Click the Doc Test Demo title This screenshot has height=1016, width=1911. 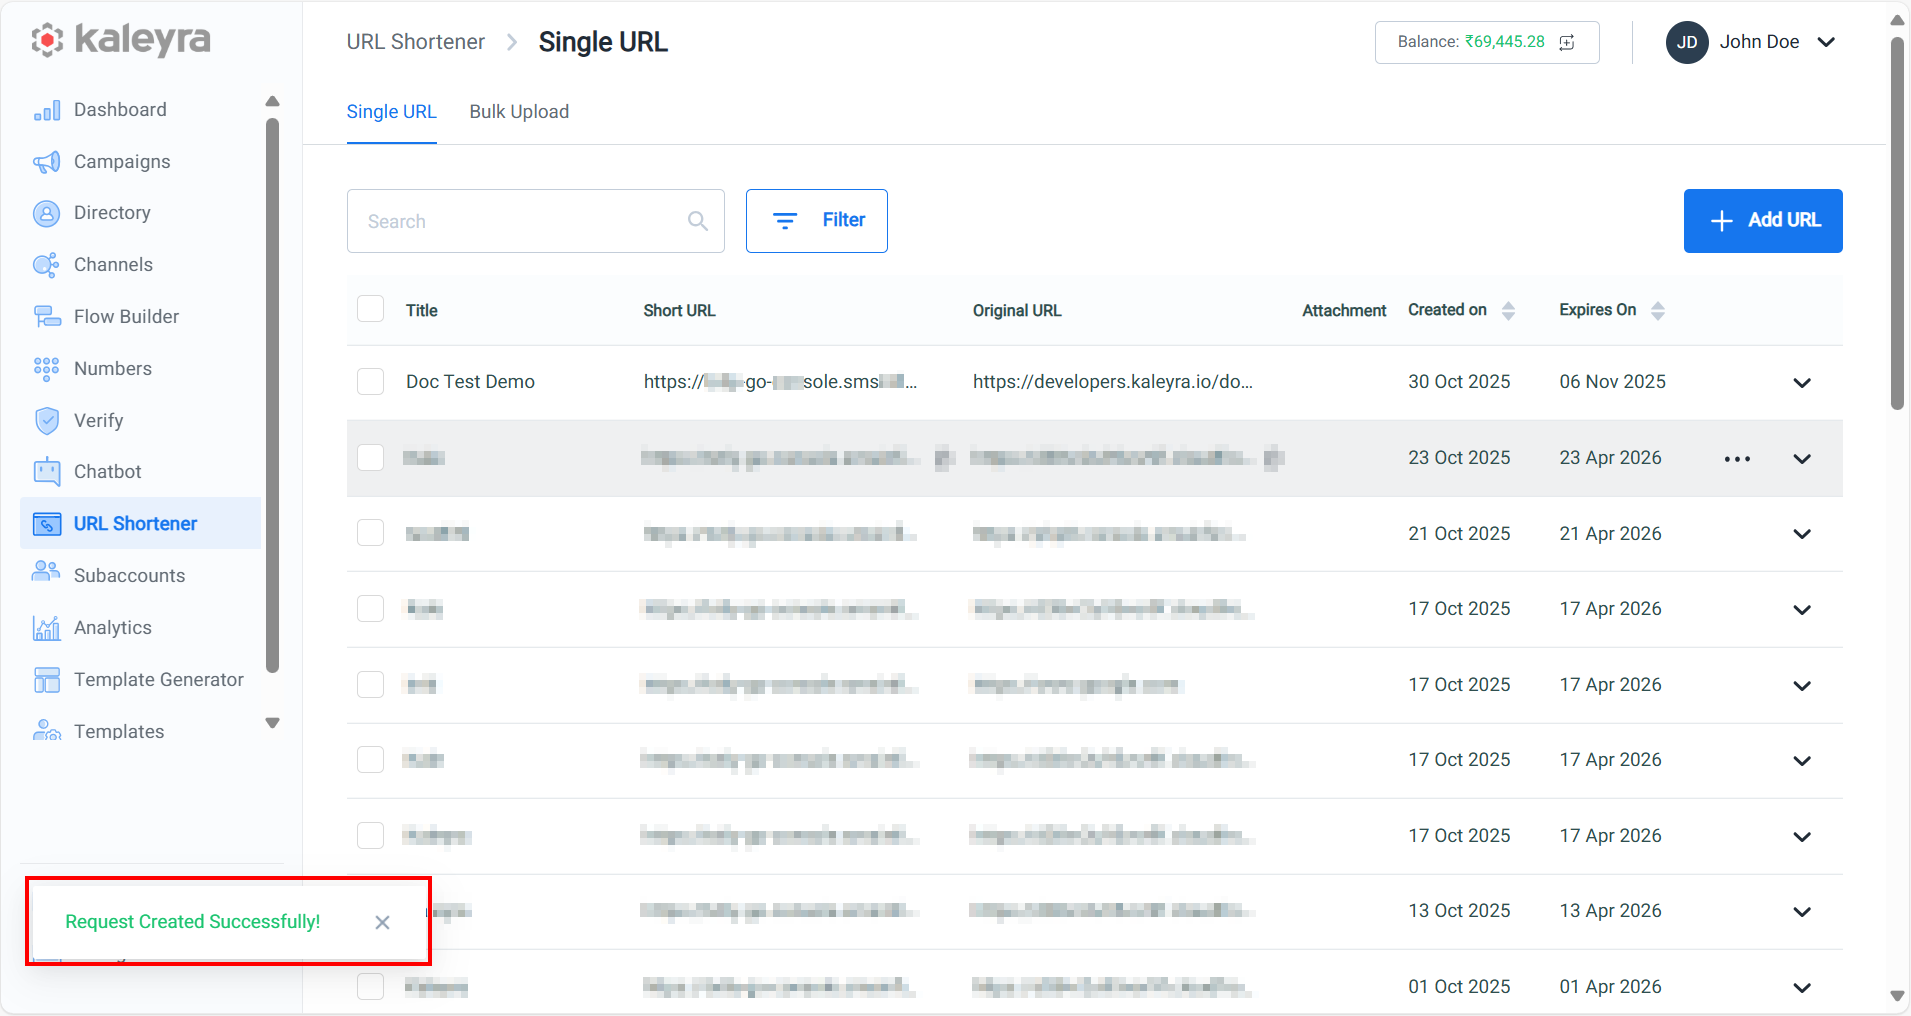point(470,382)
